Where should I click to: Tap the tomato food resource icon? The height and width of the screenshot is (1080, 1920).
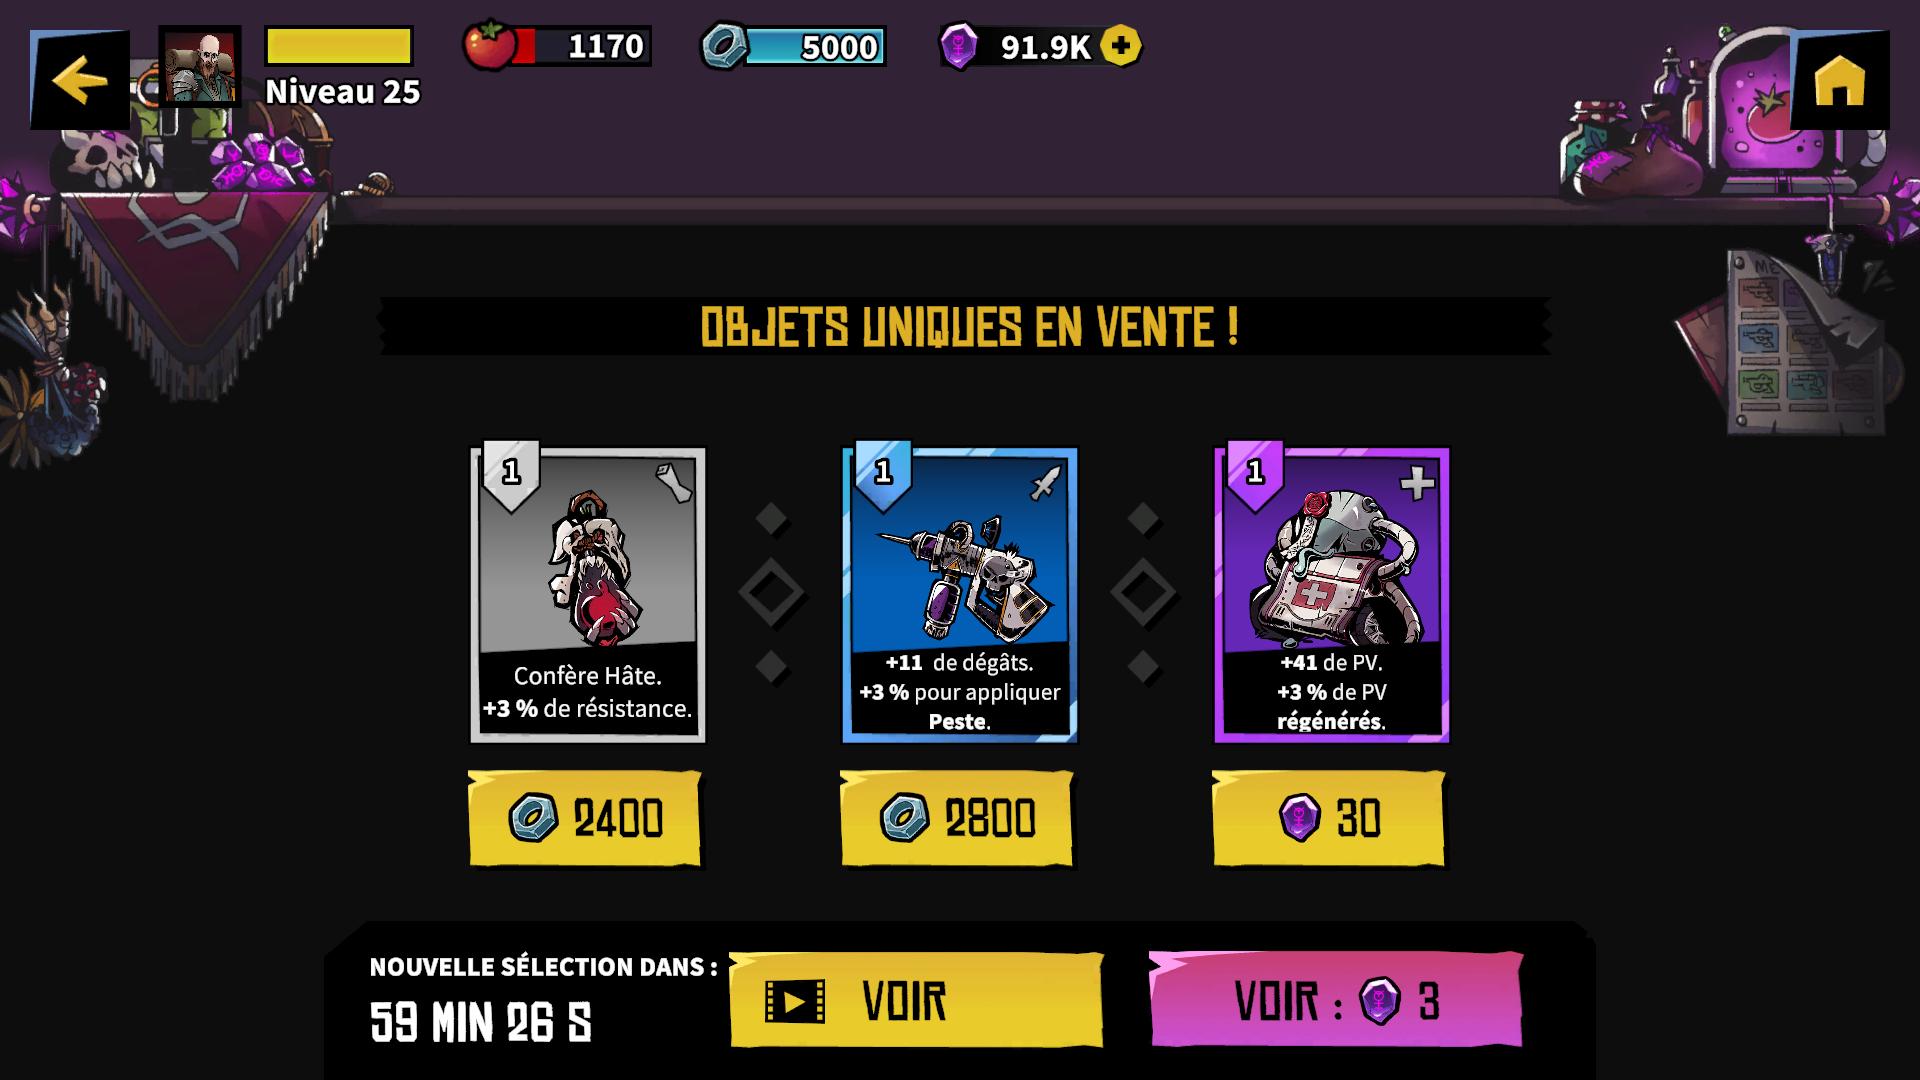coord(489,45)
